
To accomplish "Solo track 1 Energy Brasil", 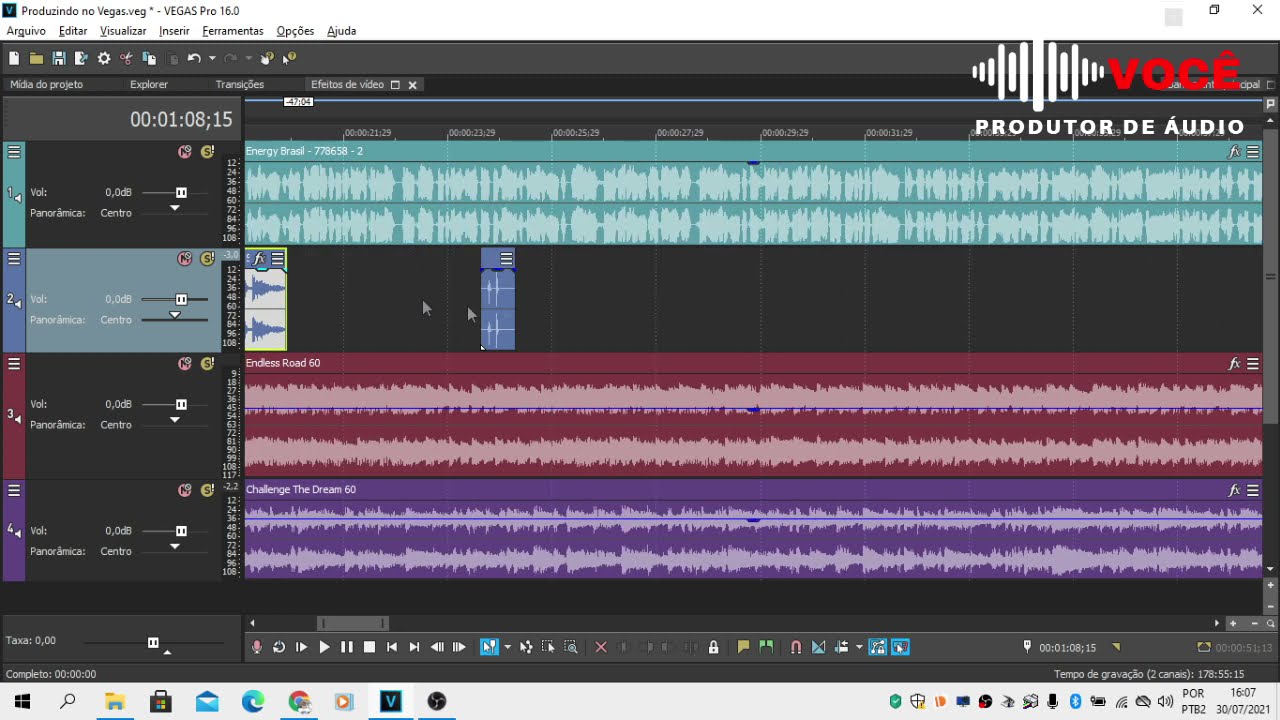I will [x=207, y=152].
